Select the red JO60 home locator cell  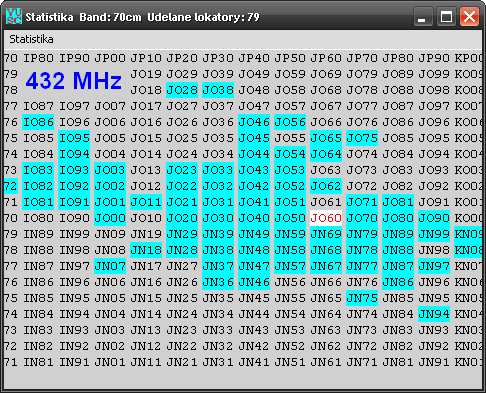coord(326,218)
